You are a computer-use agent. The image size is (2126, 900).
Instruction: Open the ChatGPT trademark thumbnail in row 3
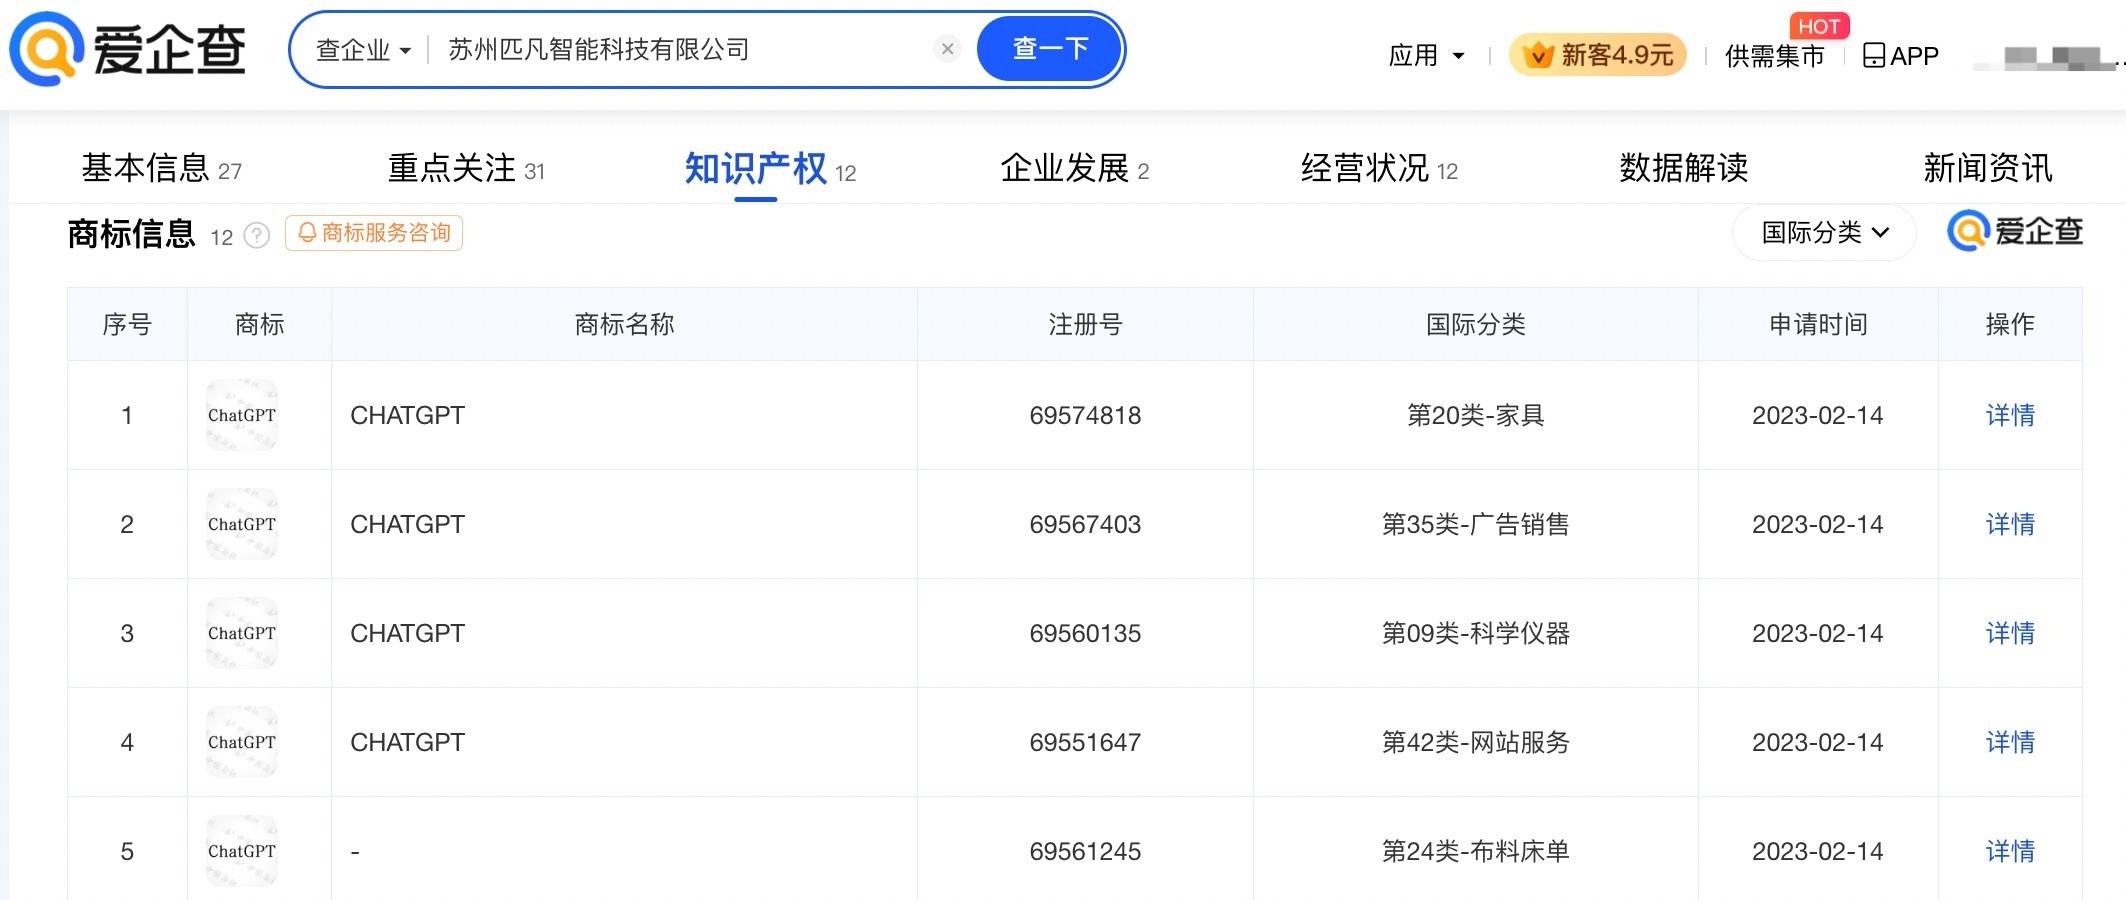pos(242,633)
